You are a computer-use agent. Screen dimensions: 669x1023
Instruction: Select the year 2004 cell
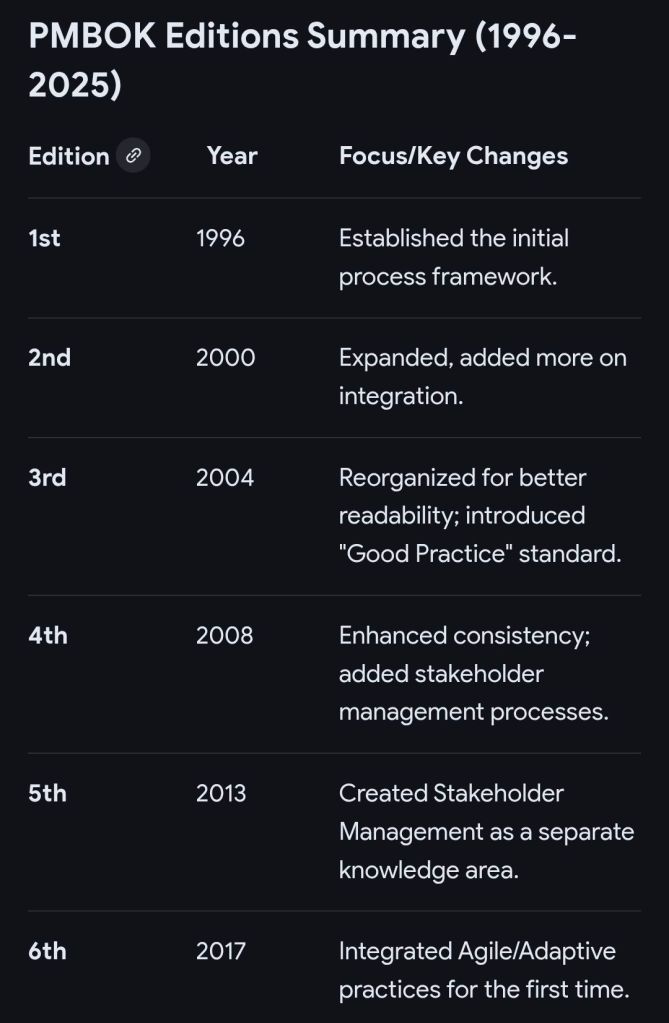click(x=225, y=477)
